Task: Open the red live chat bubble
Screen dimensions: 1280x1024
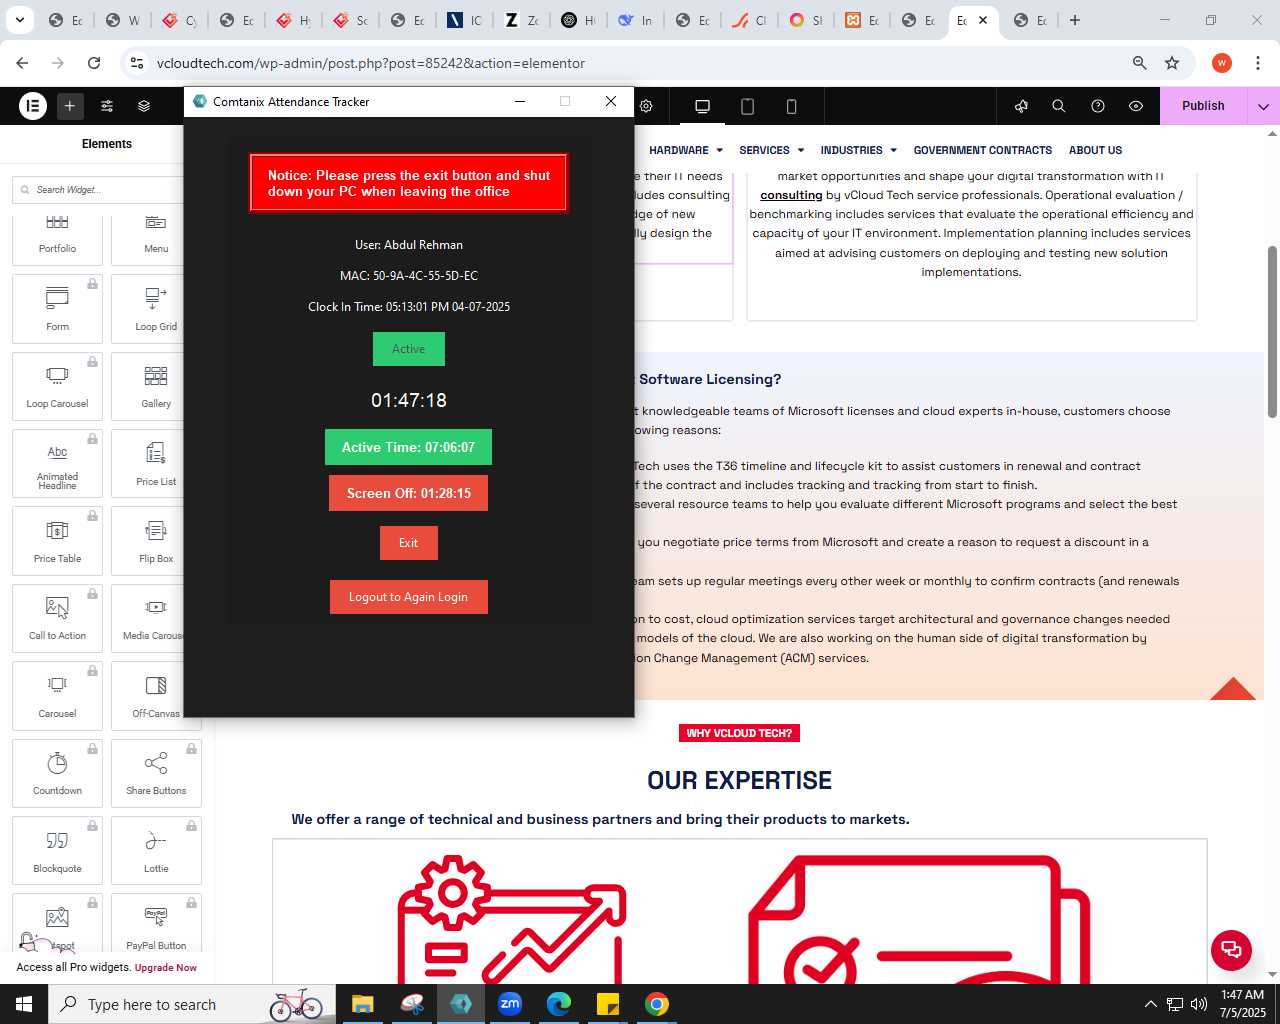Action: tap(1231, 949)
